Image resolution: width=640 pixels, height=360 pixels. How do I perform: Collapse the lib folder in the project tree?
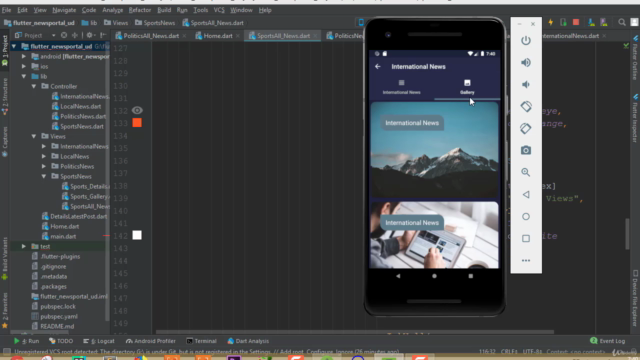[x=24, y=76]
